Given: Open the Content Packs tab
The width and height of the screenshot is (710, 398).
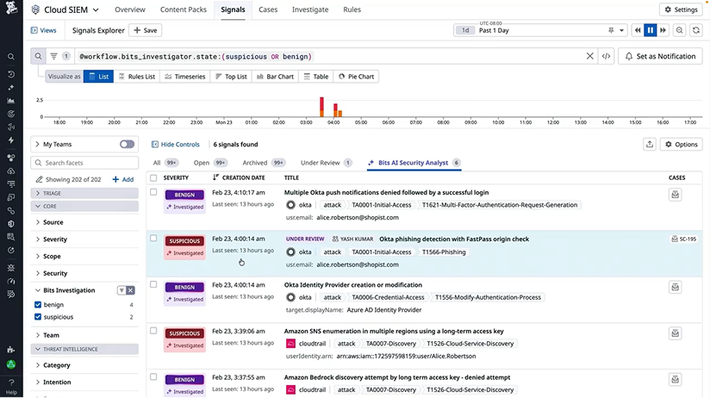Looking at the screenshot, I should (x=183, y=10).
